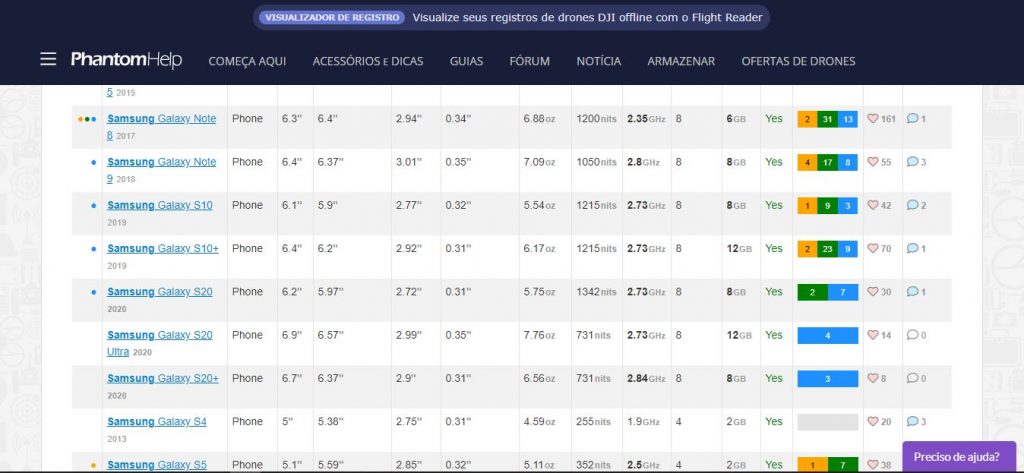
Task: Open comments bubble for Galaxy S20 2020
Action: (912, 292)
